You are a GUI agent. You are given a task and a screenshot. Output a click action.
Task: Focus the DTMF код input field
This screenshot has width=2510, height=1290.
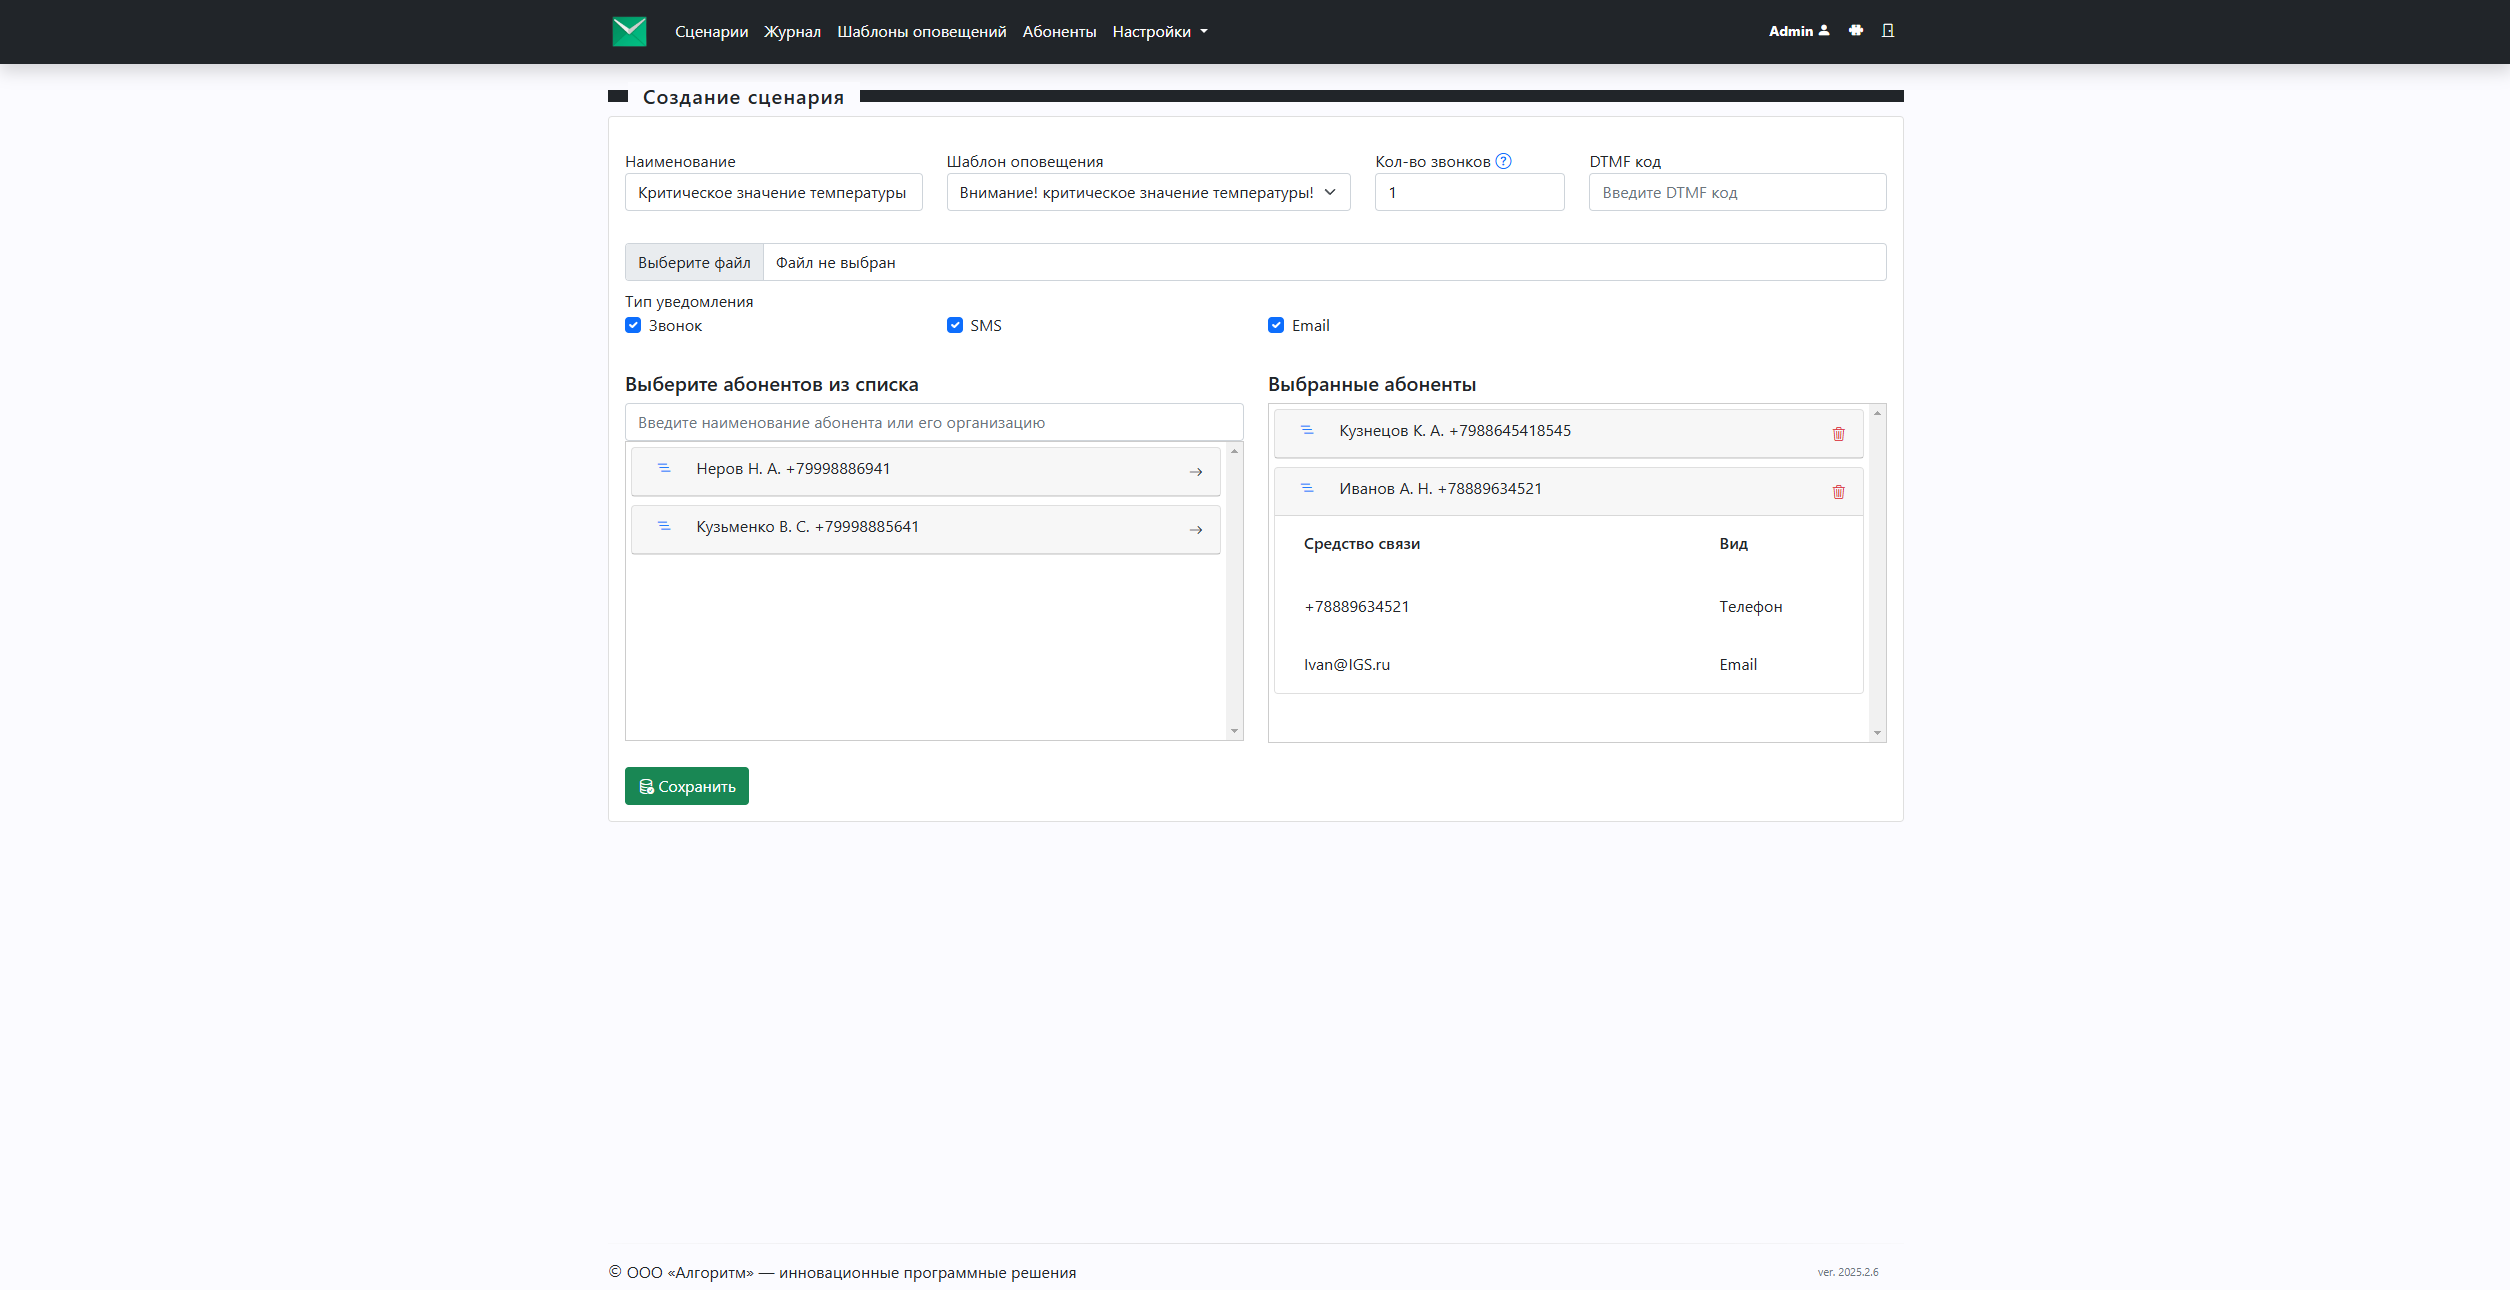point(1737,192)
